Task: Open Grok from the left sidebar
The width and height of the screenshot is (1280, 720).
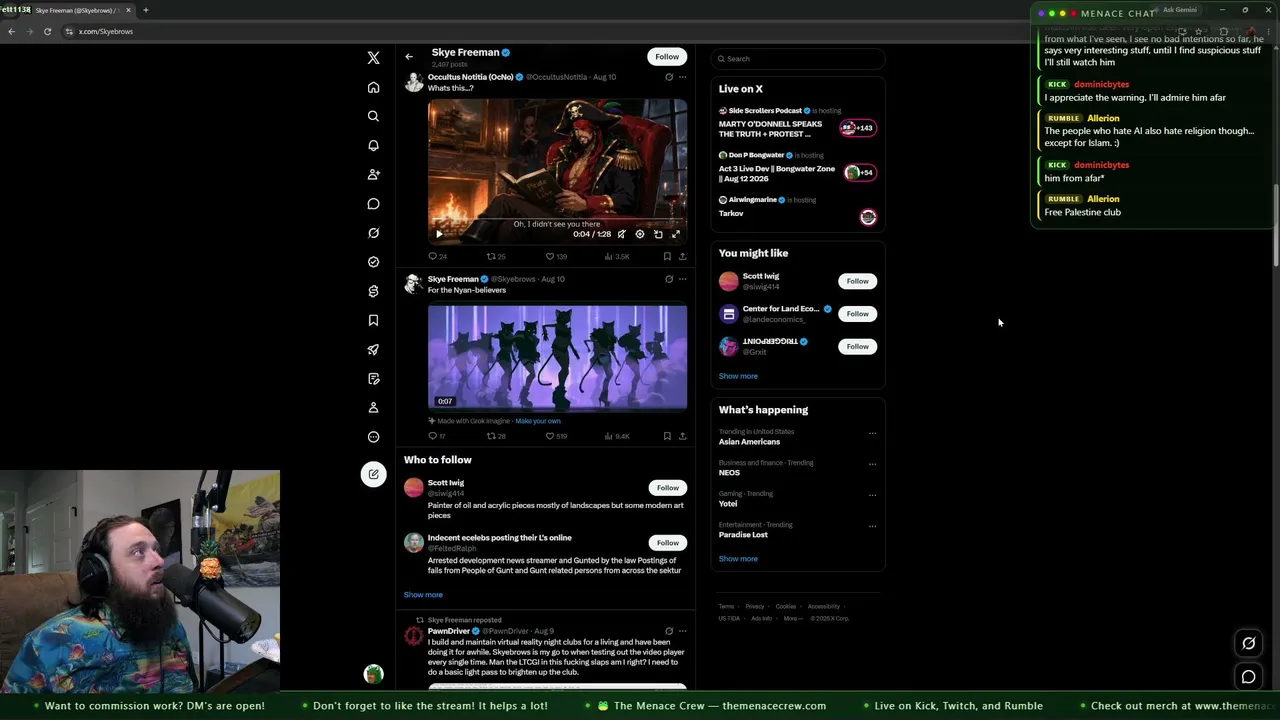Action: 373,233
